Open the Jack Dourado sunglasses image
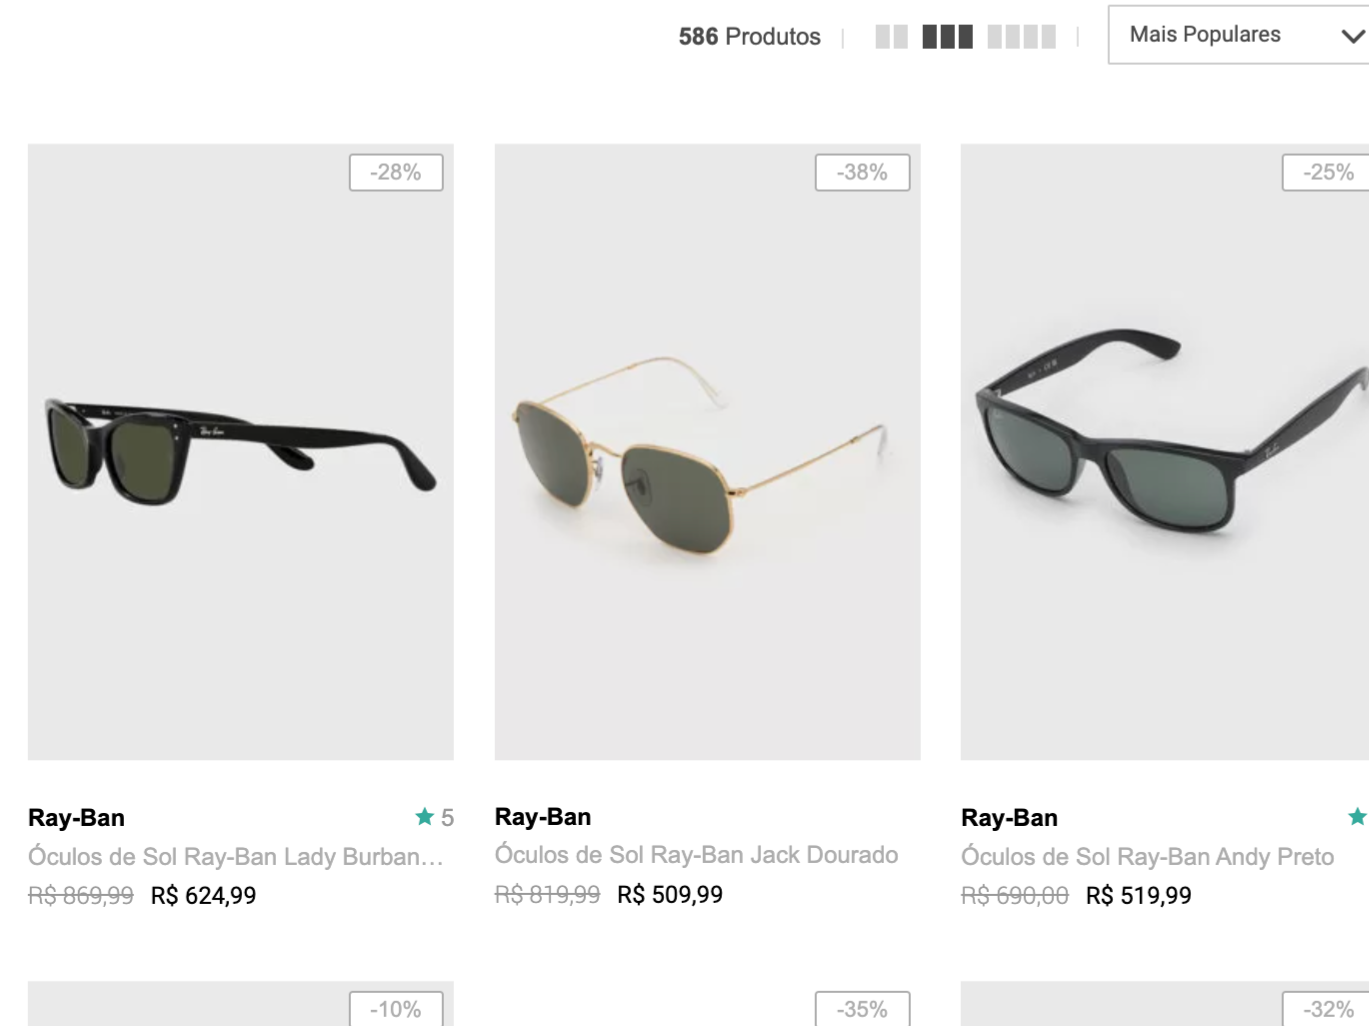The width and height of the screenshot is (1369, 1026). pyautogui.click(x=707, y=452)
